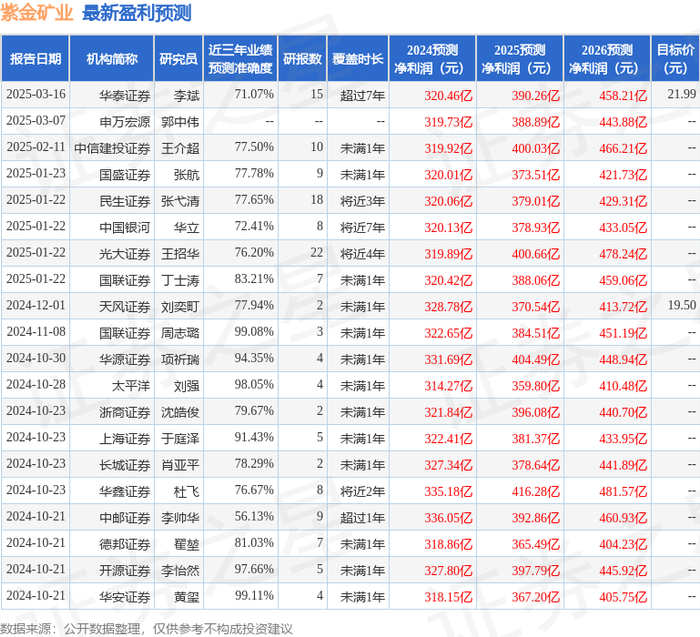Click the 数据来源 footer note
The height and width of the screenshot is (637, 700).
click(146, 629)
